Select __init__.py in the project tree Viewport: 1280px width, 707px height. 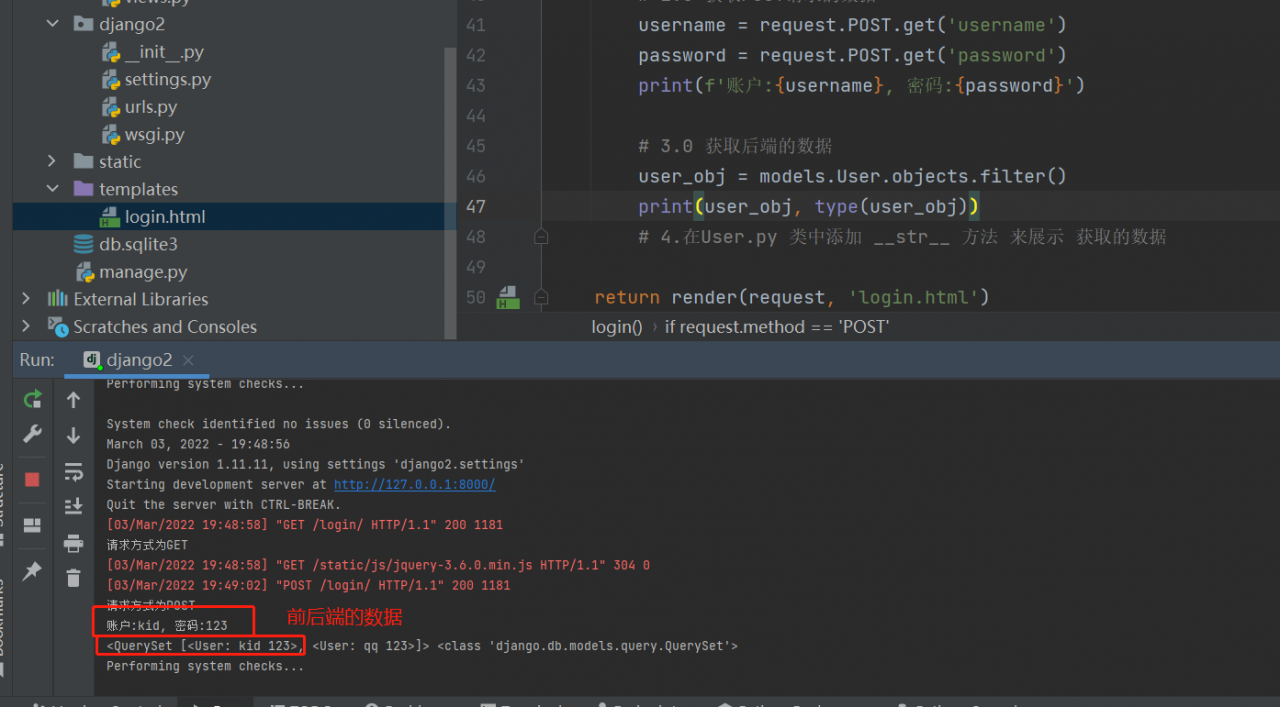[x=164, y=52]
